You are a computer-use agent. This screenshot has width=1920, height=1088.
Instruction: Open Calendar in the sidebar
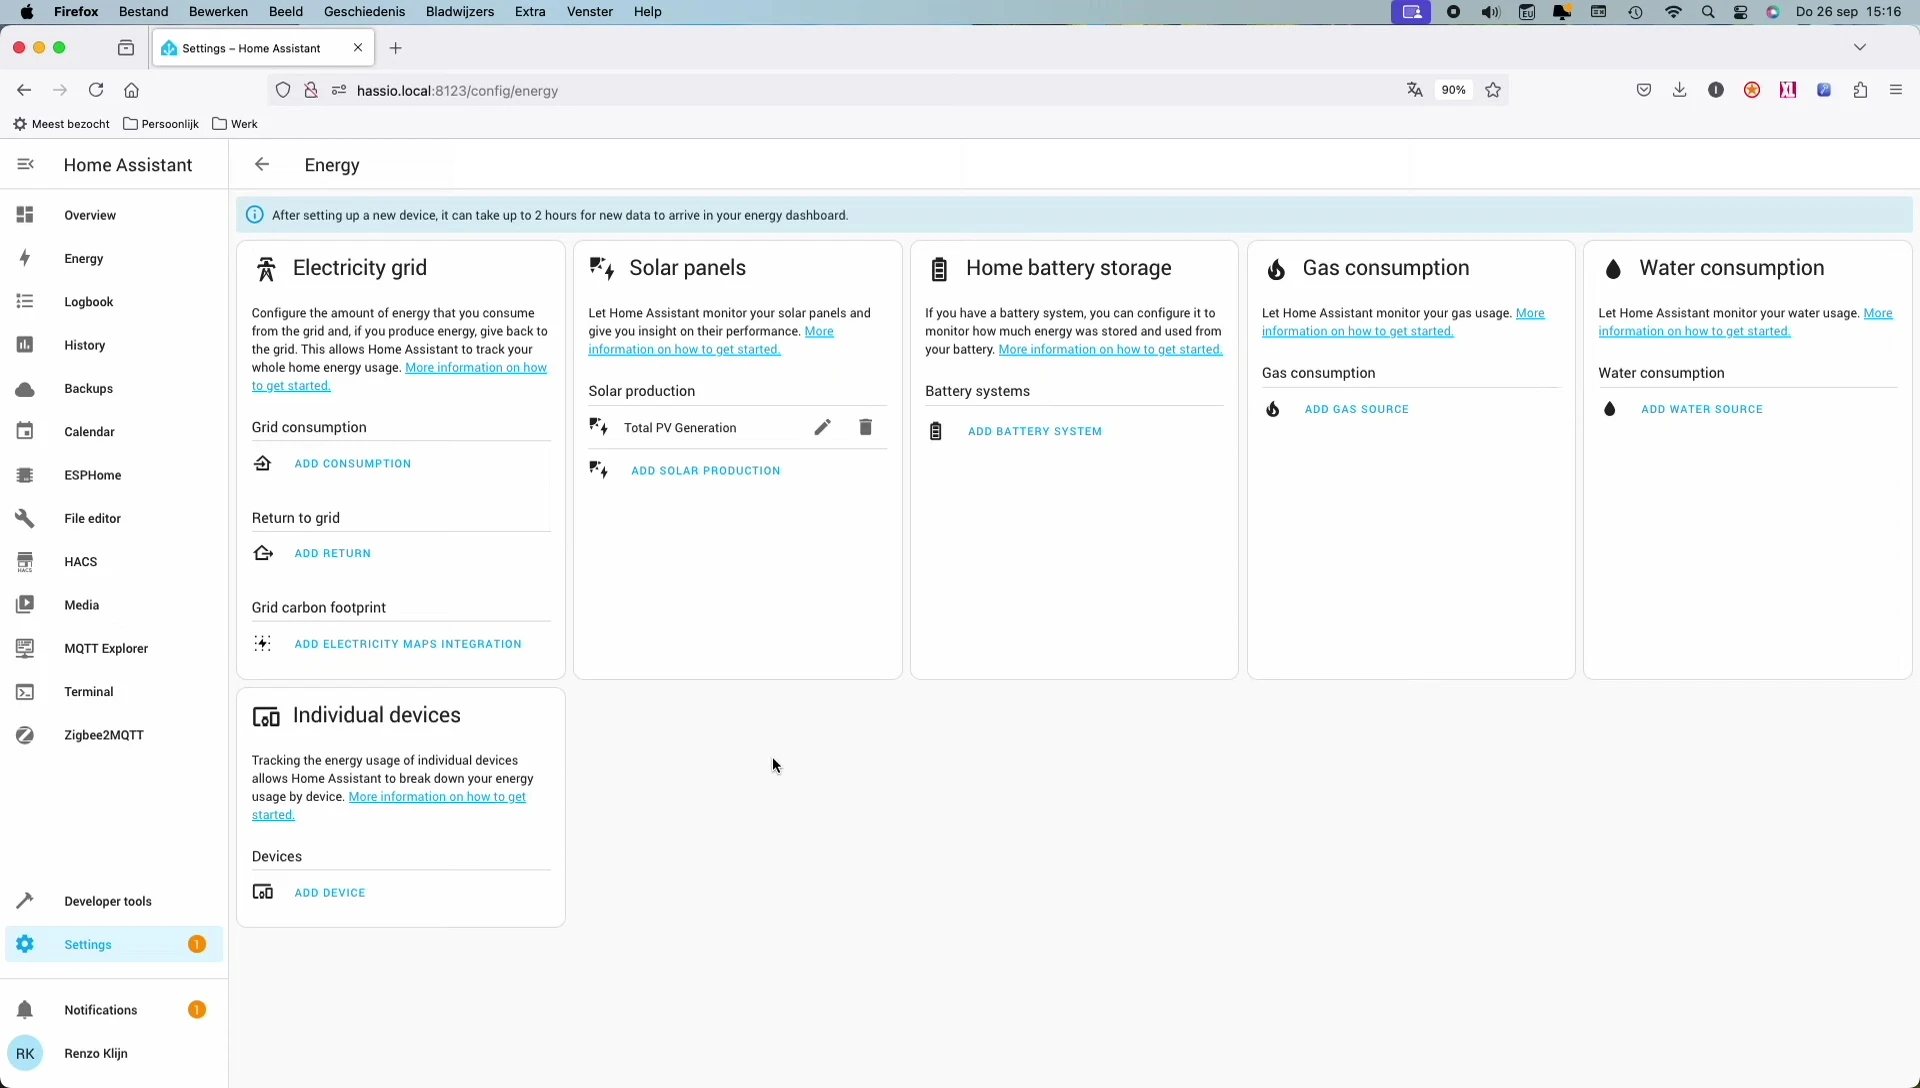[114, 432]
